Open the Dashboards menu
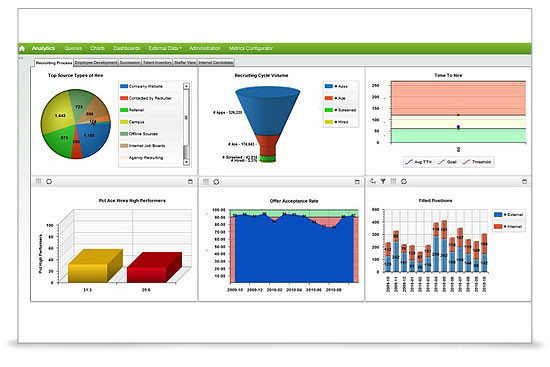550x367 pixels. [127, 48]
